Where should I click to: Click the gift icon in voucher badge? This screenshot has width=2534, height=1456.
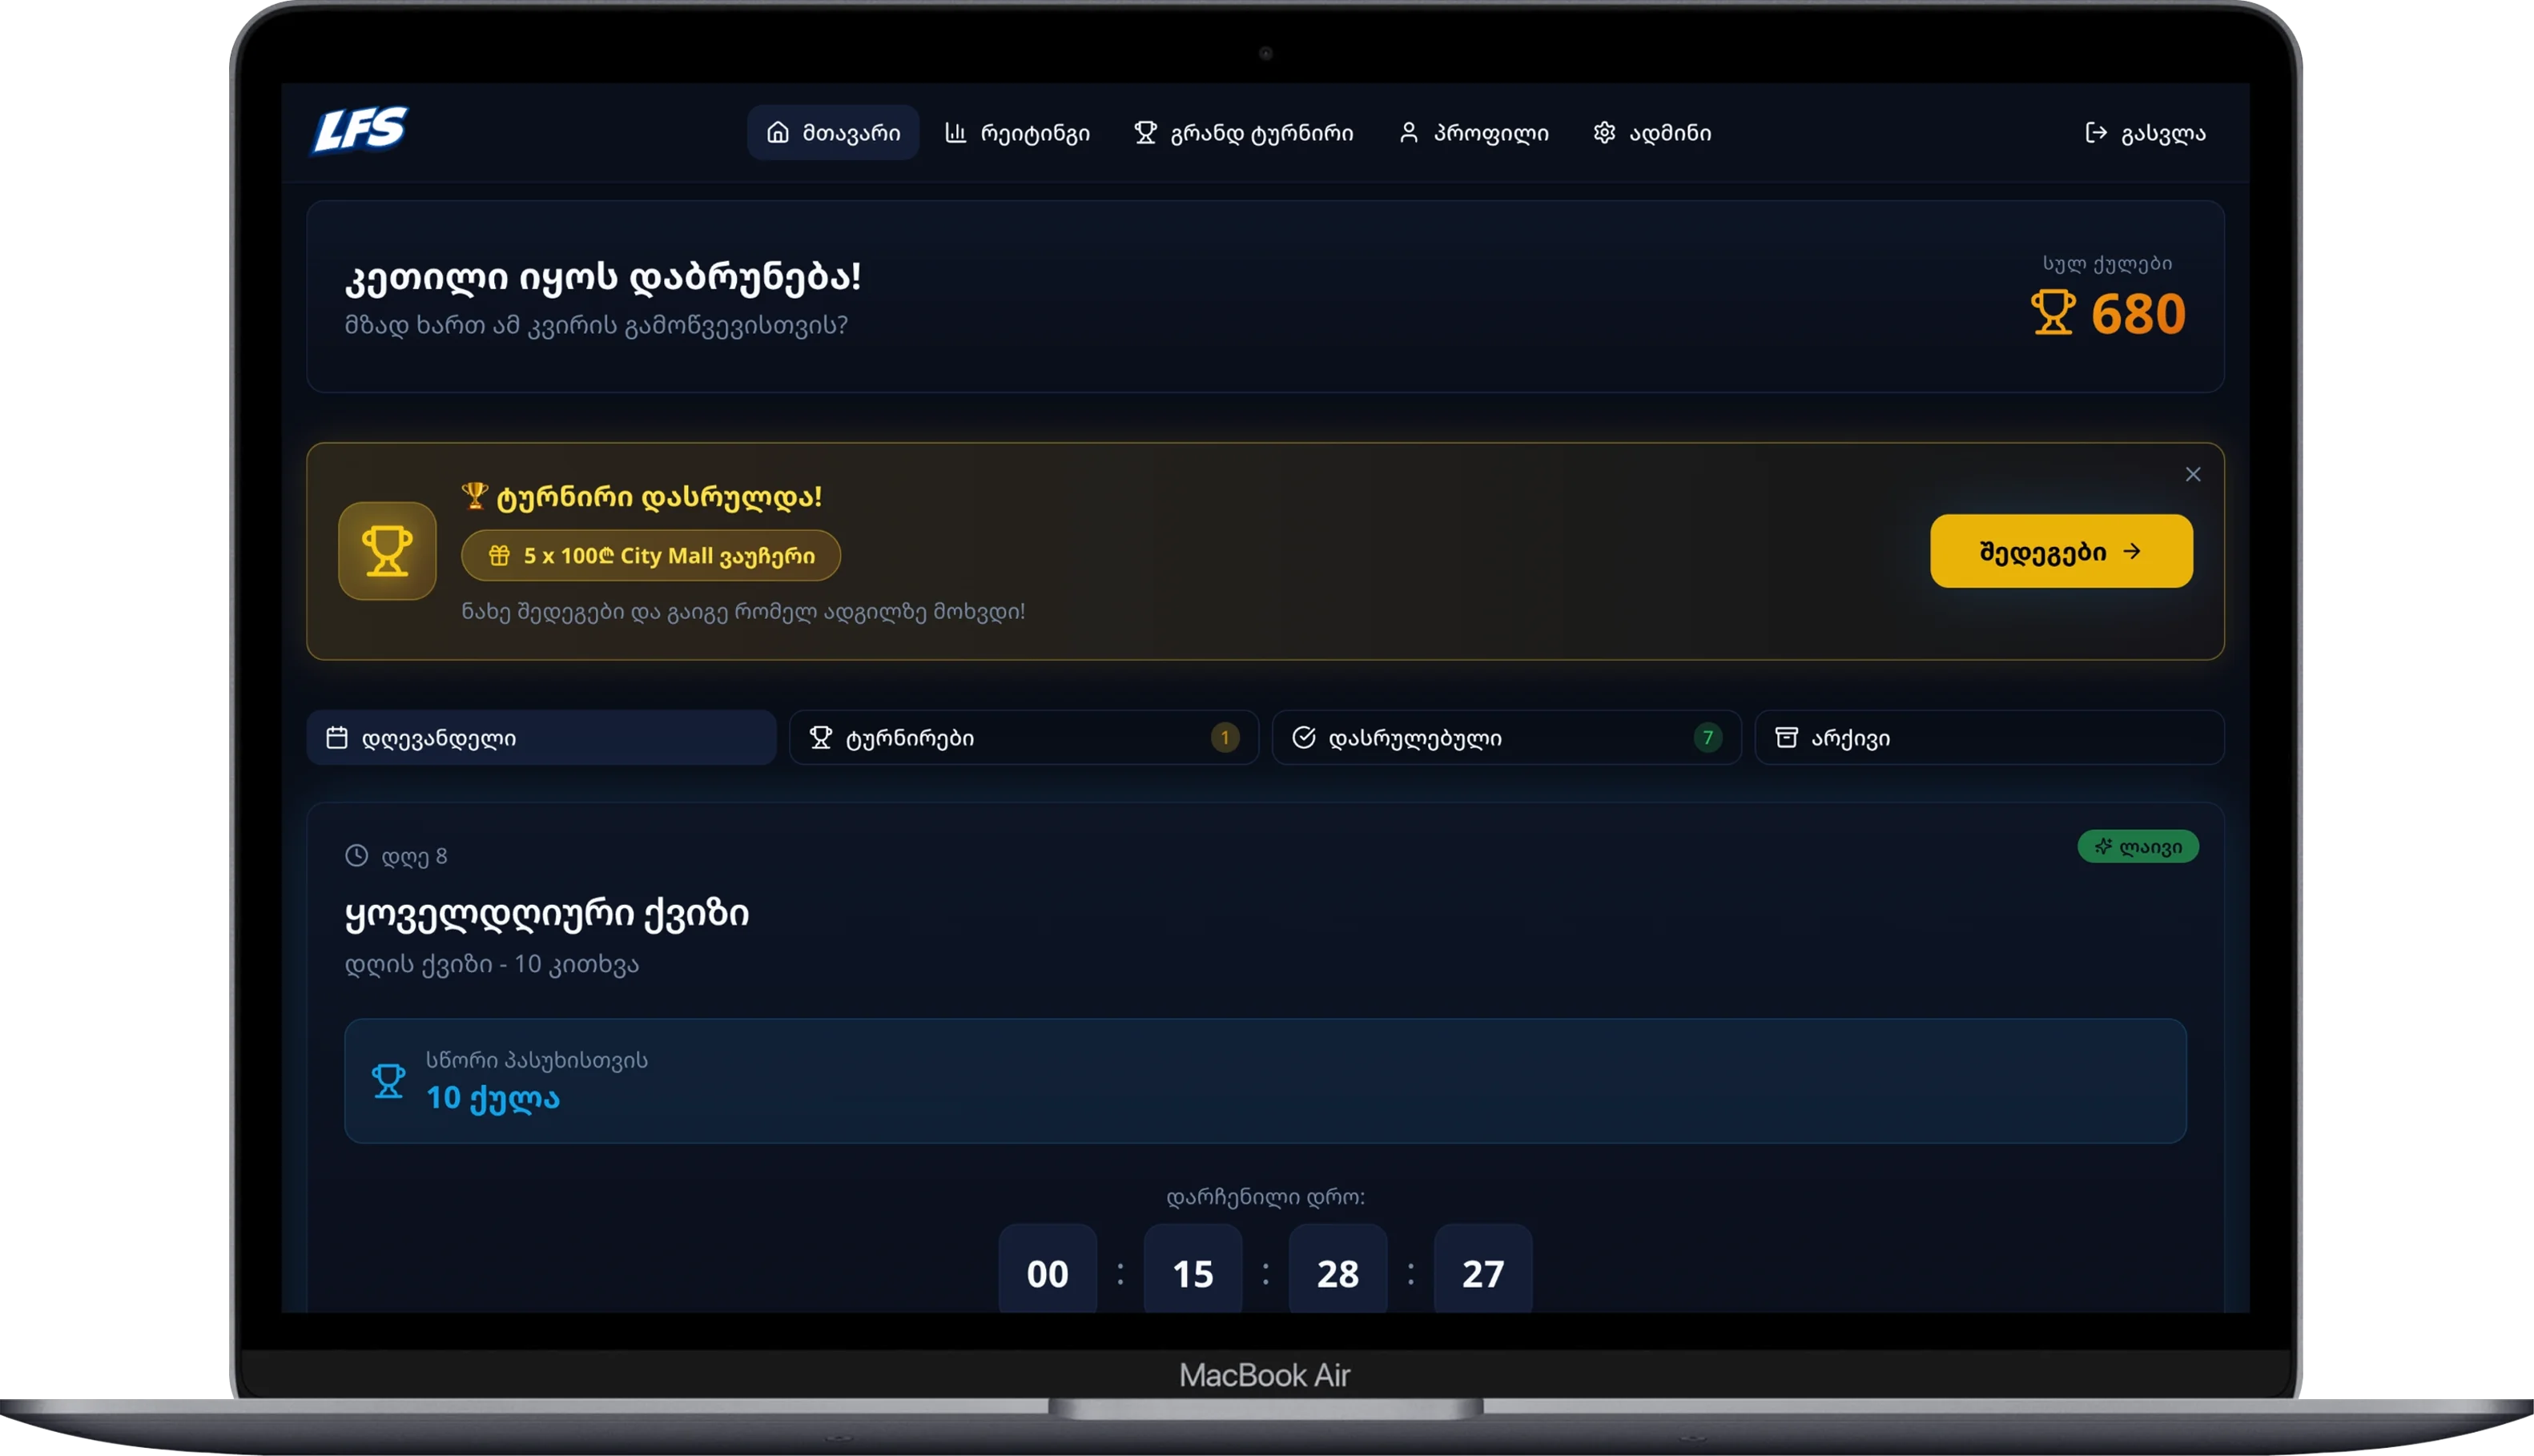499,555
